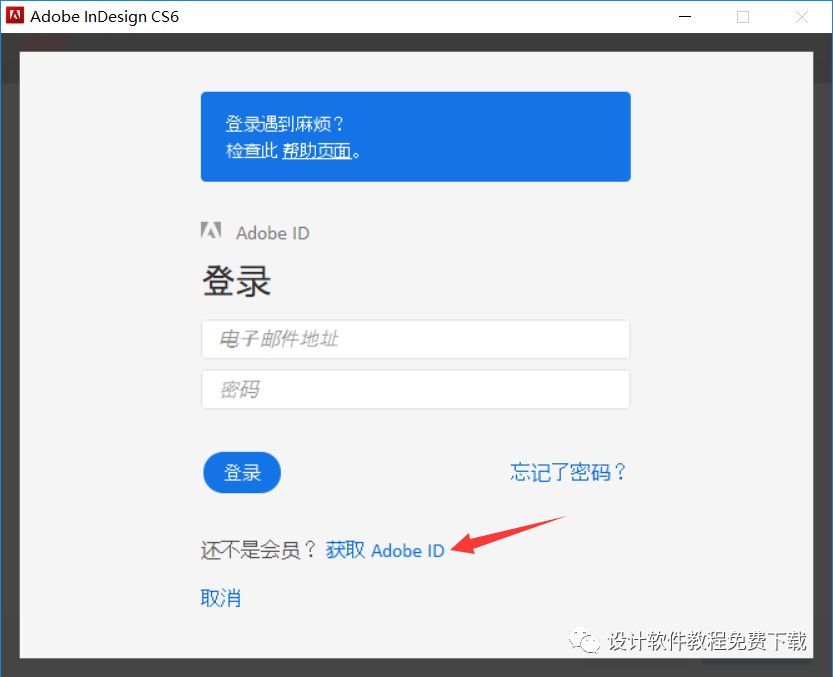Screen dimensions: 833x677
Task: Click the 获取 Adobe ID link
Action: pos(385,550)
